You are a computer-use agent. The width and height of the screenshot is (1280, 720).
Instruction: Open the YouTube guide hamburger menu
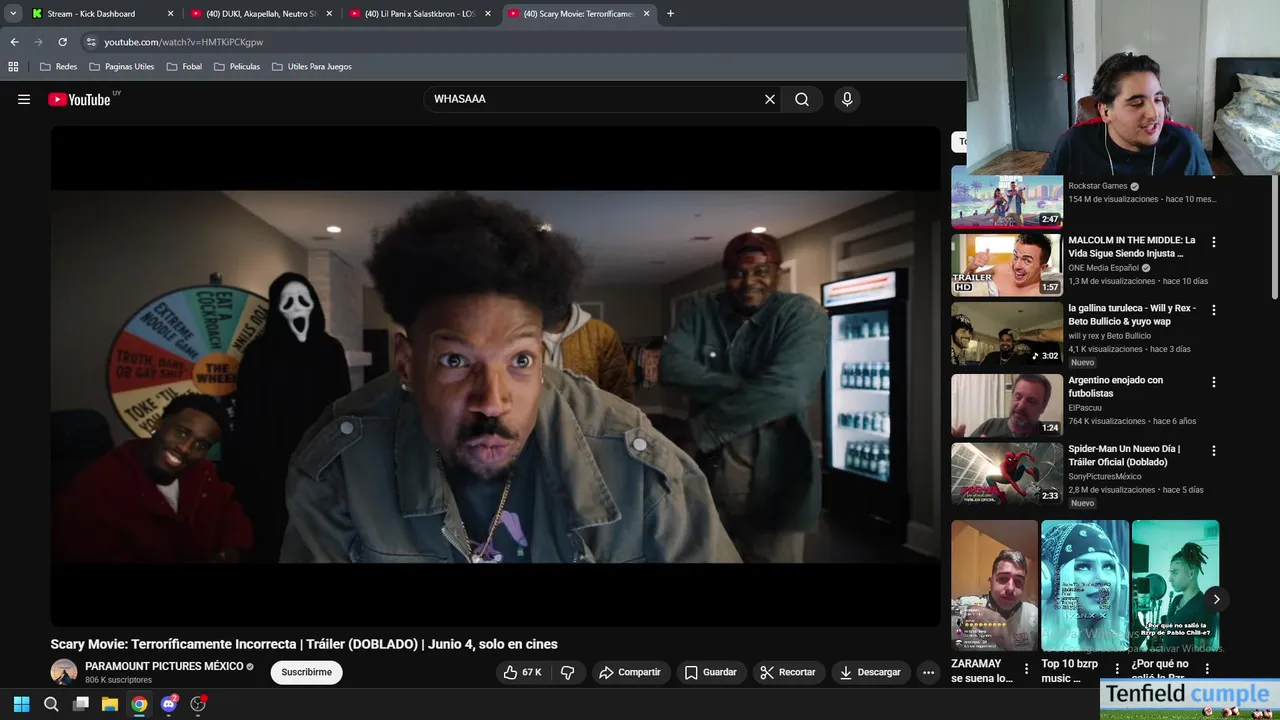tap(24, 99)
